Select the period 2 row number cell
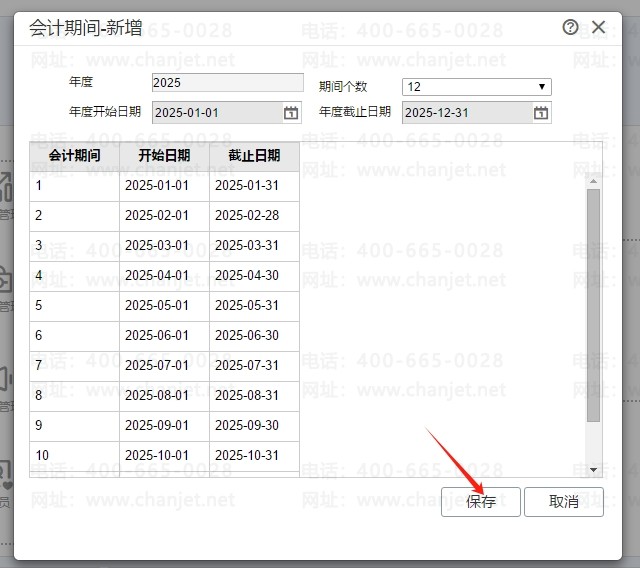 click(x=75, y=216)
